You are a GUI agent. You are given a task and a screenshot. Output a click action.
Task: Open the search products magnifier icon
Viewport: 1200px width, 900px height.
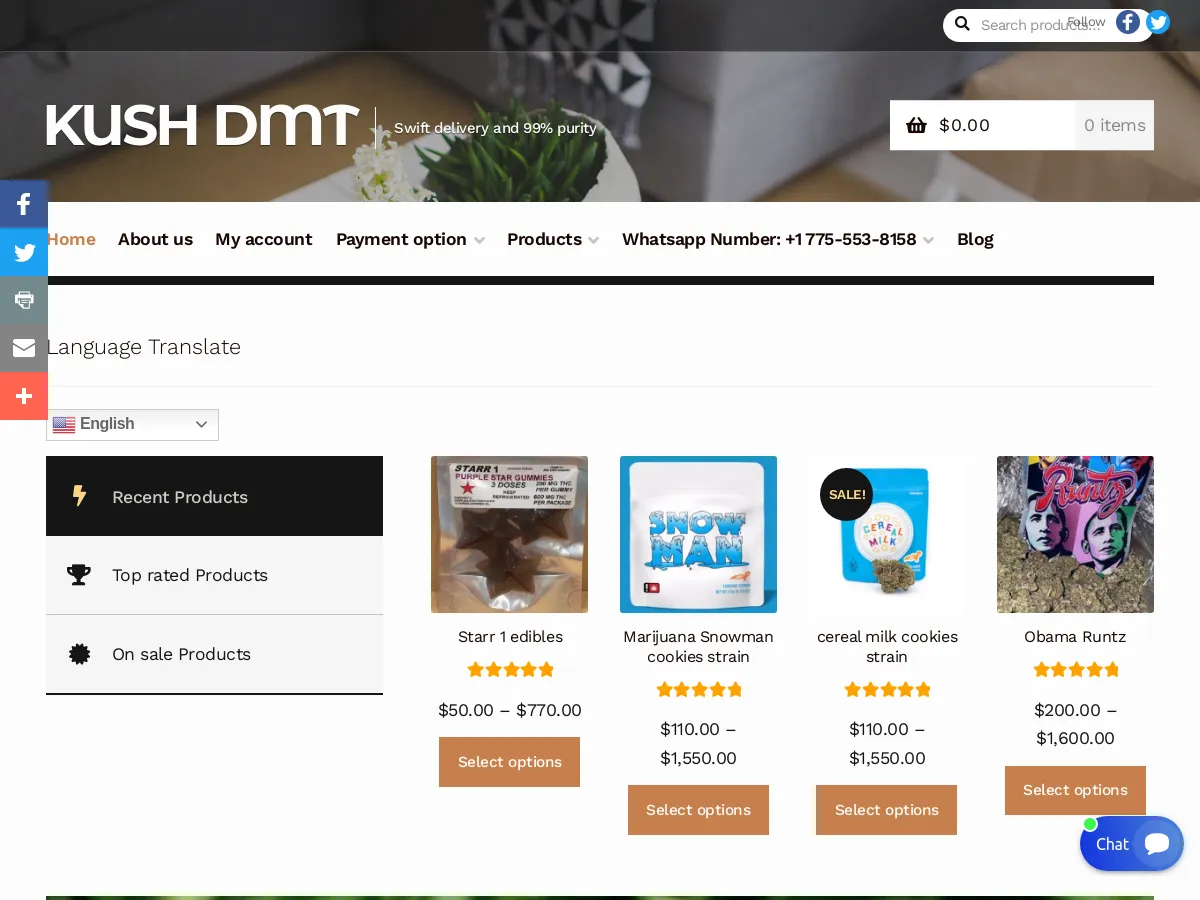962,23
